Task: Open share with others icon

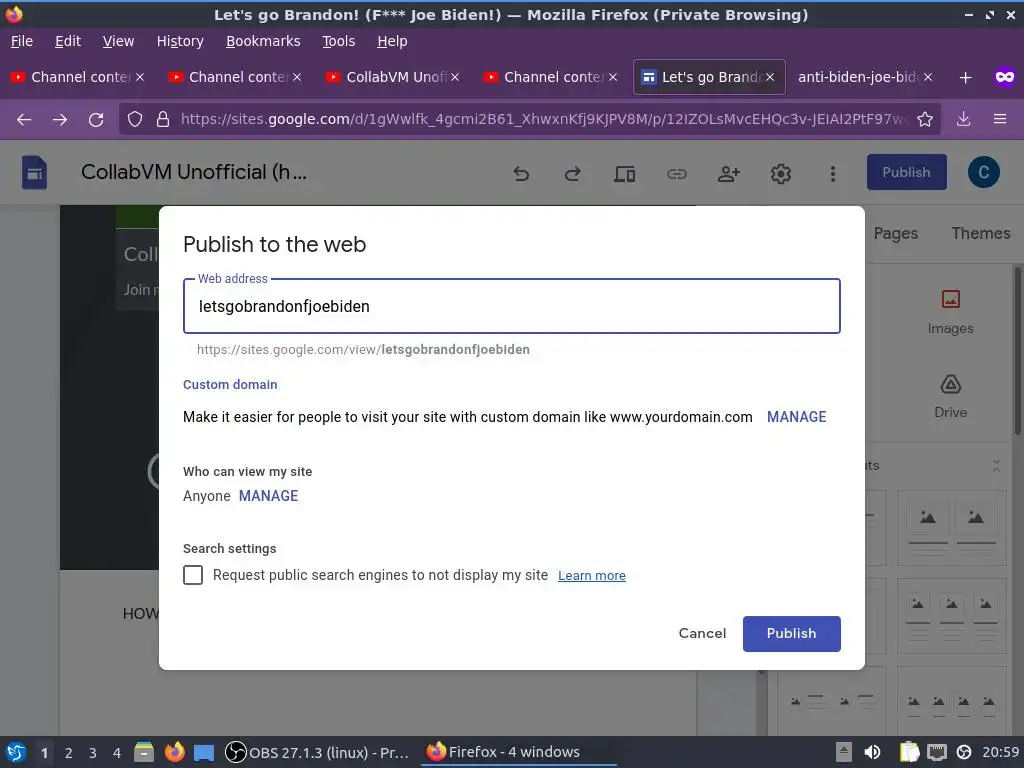Action: (x=728, y=174)
